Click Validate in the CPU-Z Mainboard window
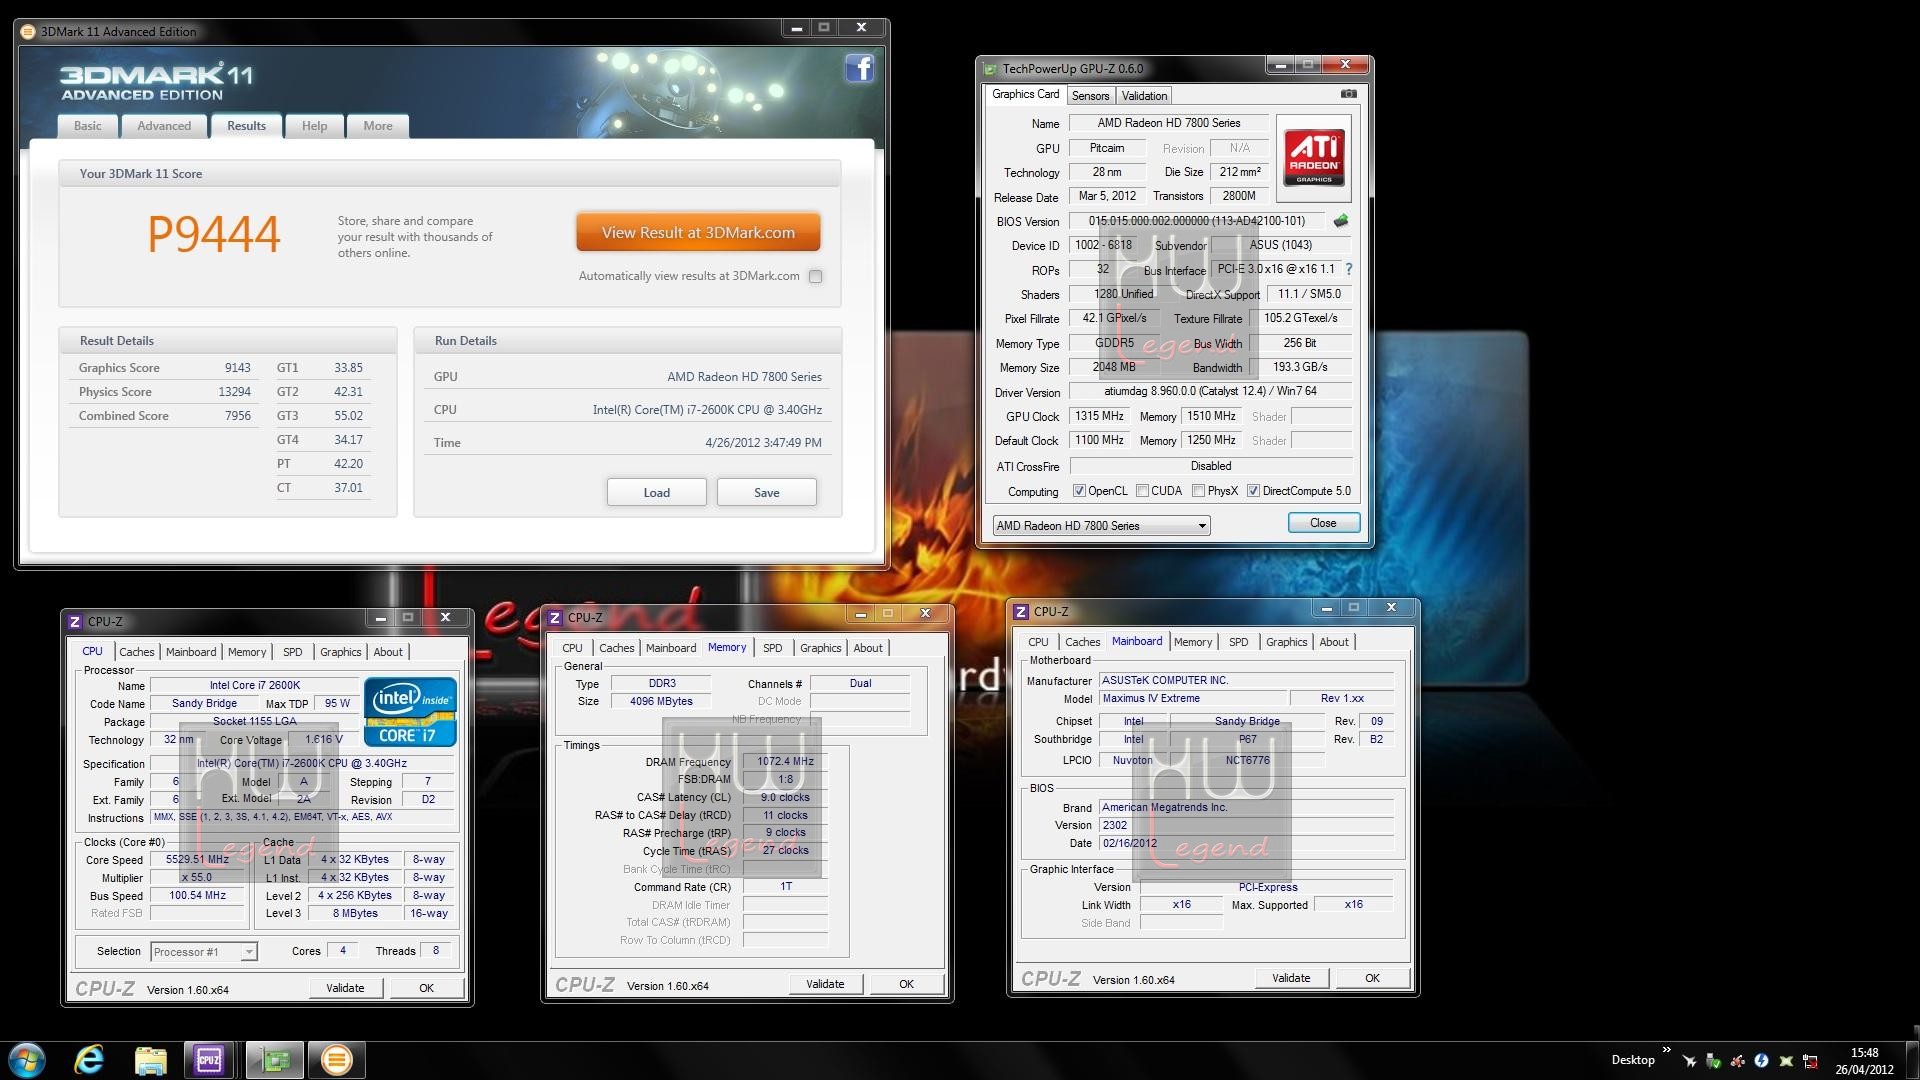Viewport: 1920px width, 1080px height. 1291,978
